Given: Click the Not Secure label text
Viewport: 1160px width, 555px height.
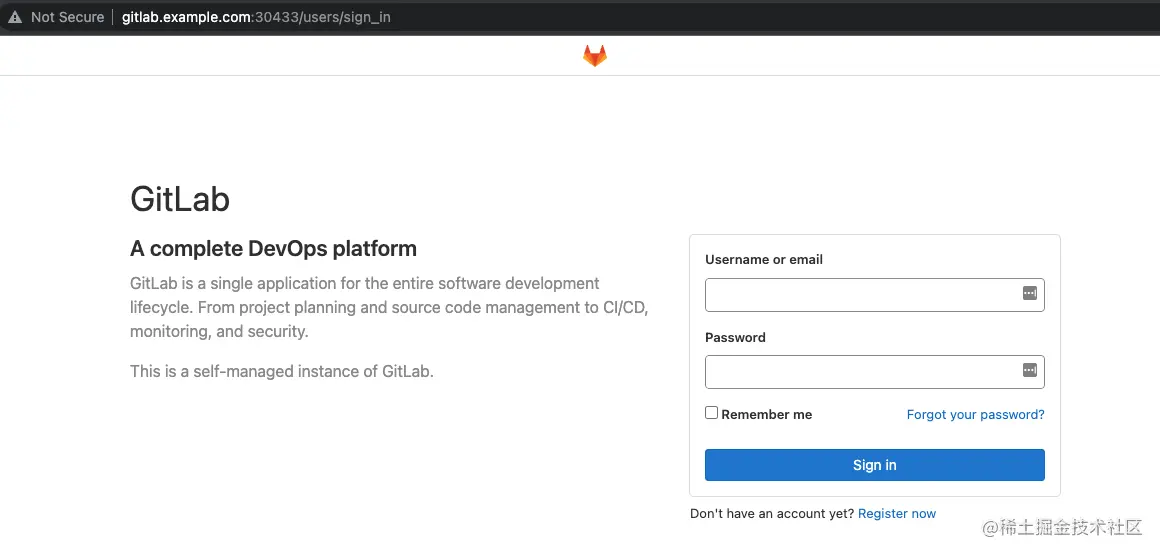Looking at the screenshot, I should click(x=67, y=17).
